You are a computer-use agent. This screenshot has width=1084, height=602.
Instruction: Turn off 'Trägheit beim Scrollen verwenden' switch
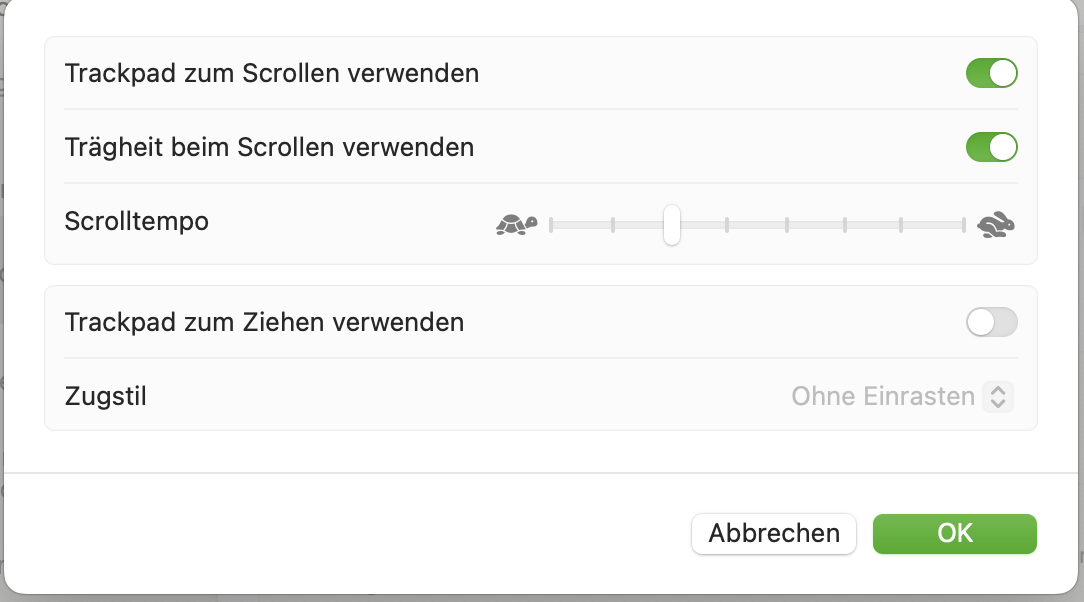pyautogui.click(x=991, y=147)
